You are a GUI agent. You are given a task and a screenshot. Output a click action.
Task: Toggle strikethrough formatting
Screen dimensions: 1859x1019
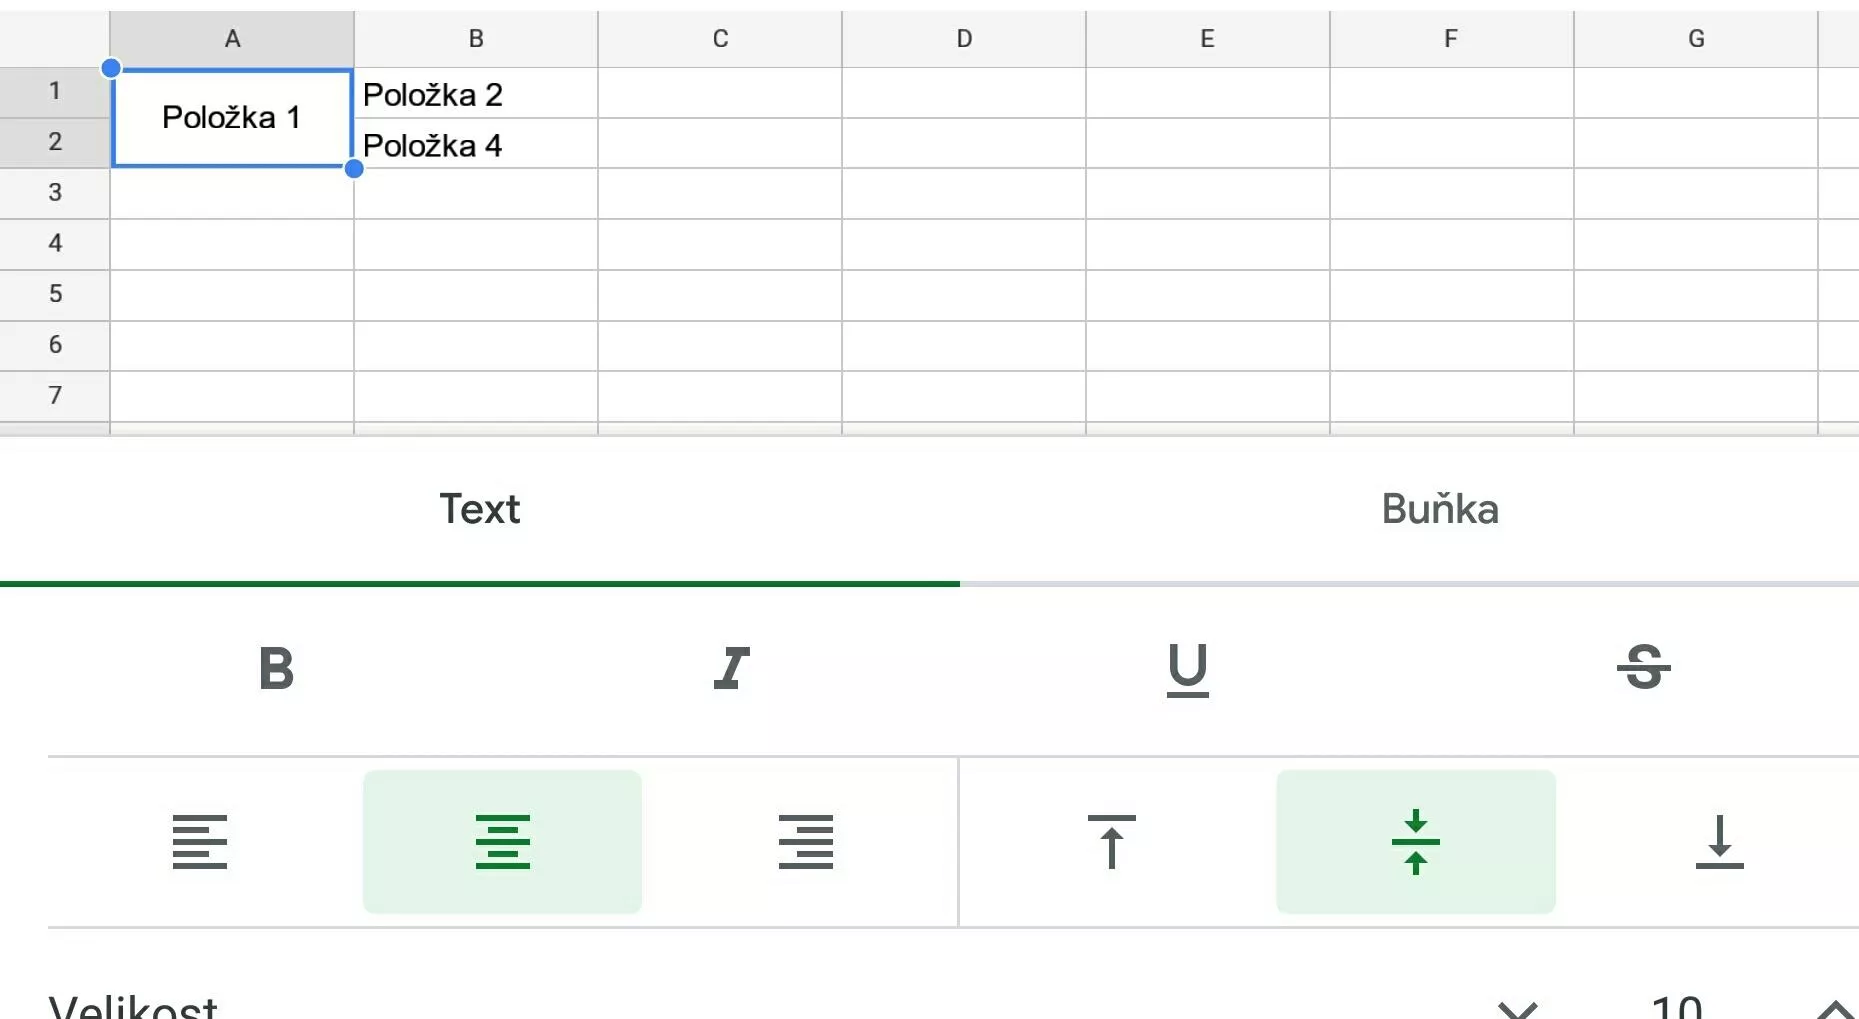click(x=1644, y=668)
